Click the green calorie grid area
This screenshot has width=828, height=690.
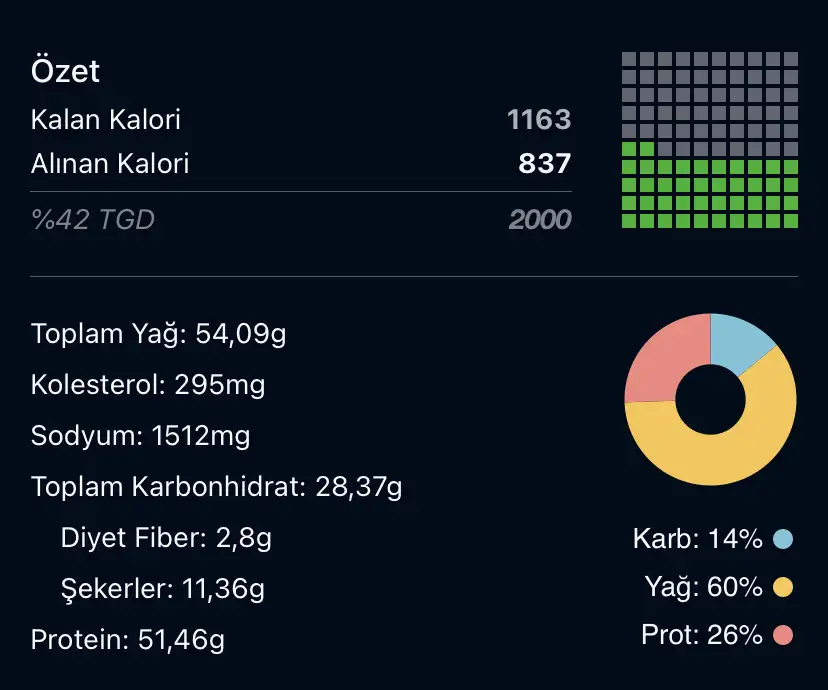click(710, 194)
